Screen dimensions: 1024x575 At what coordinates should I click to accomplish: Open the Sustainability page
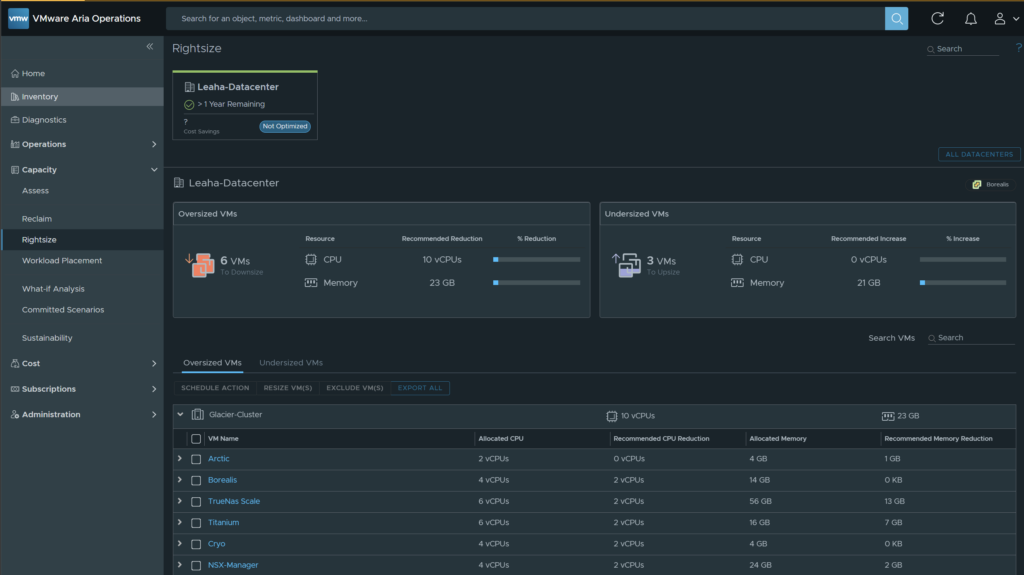coord(47,338)
